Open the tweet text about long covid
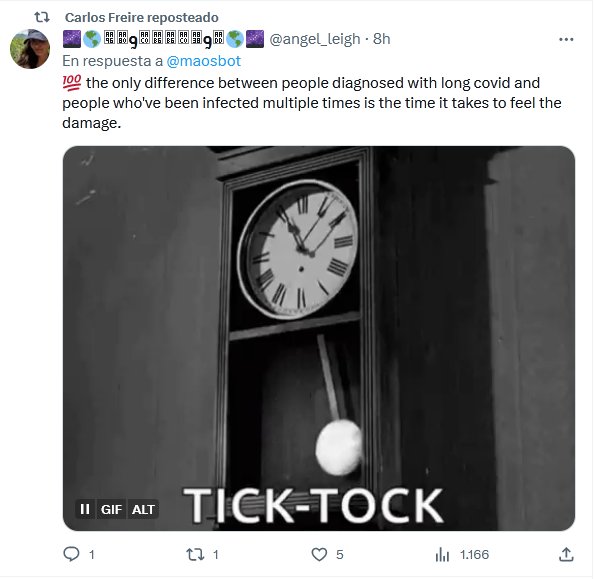The height and width of the screenshot is (579, 595). pos(312,103)
